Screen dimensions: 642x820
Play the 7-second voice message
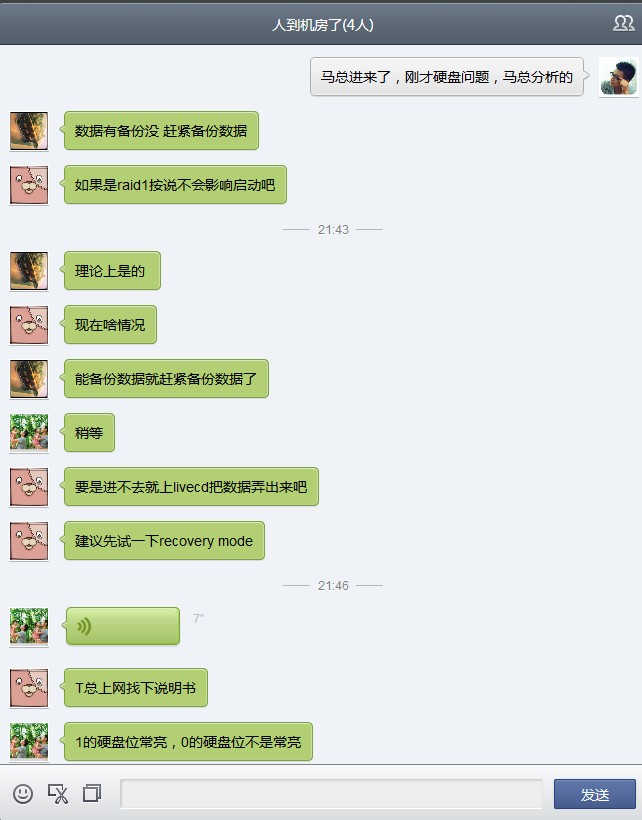(x=123, y=626)
